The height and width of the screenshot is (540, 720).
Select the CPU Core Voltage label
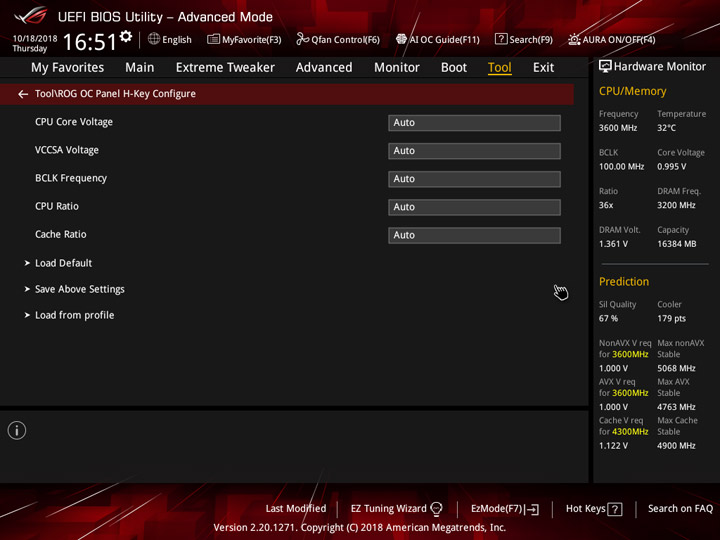point(74,122)
